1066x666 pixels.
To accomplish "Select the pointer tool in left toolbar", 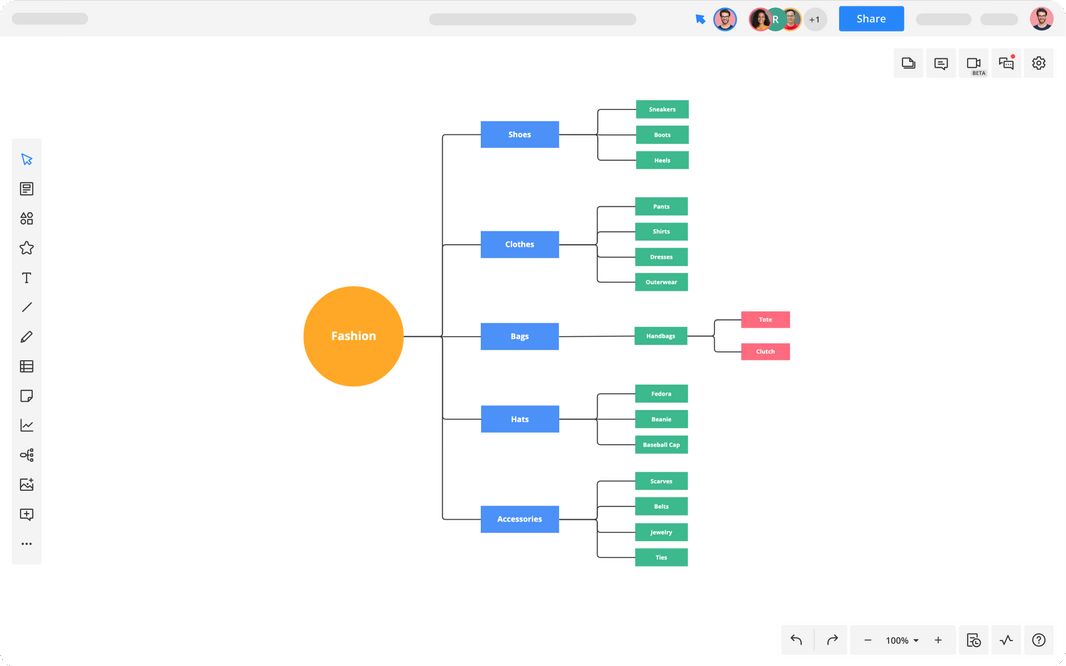I will point(27,159).
